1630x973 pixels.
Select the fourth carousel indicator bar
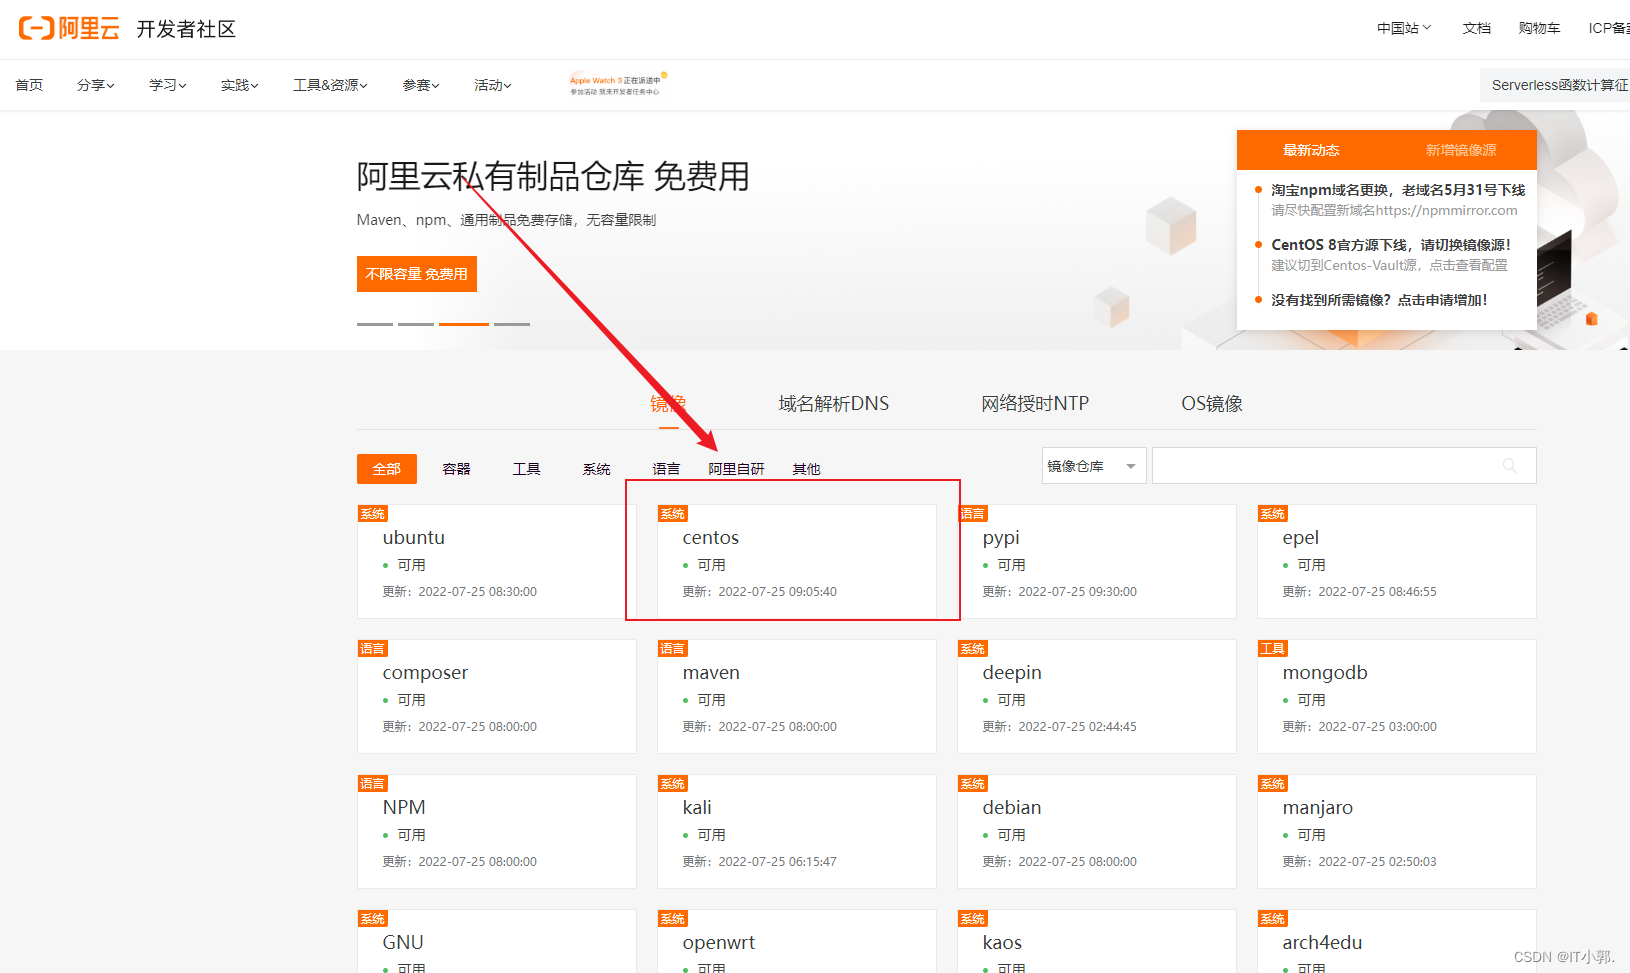click(x=512, y=324)
